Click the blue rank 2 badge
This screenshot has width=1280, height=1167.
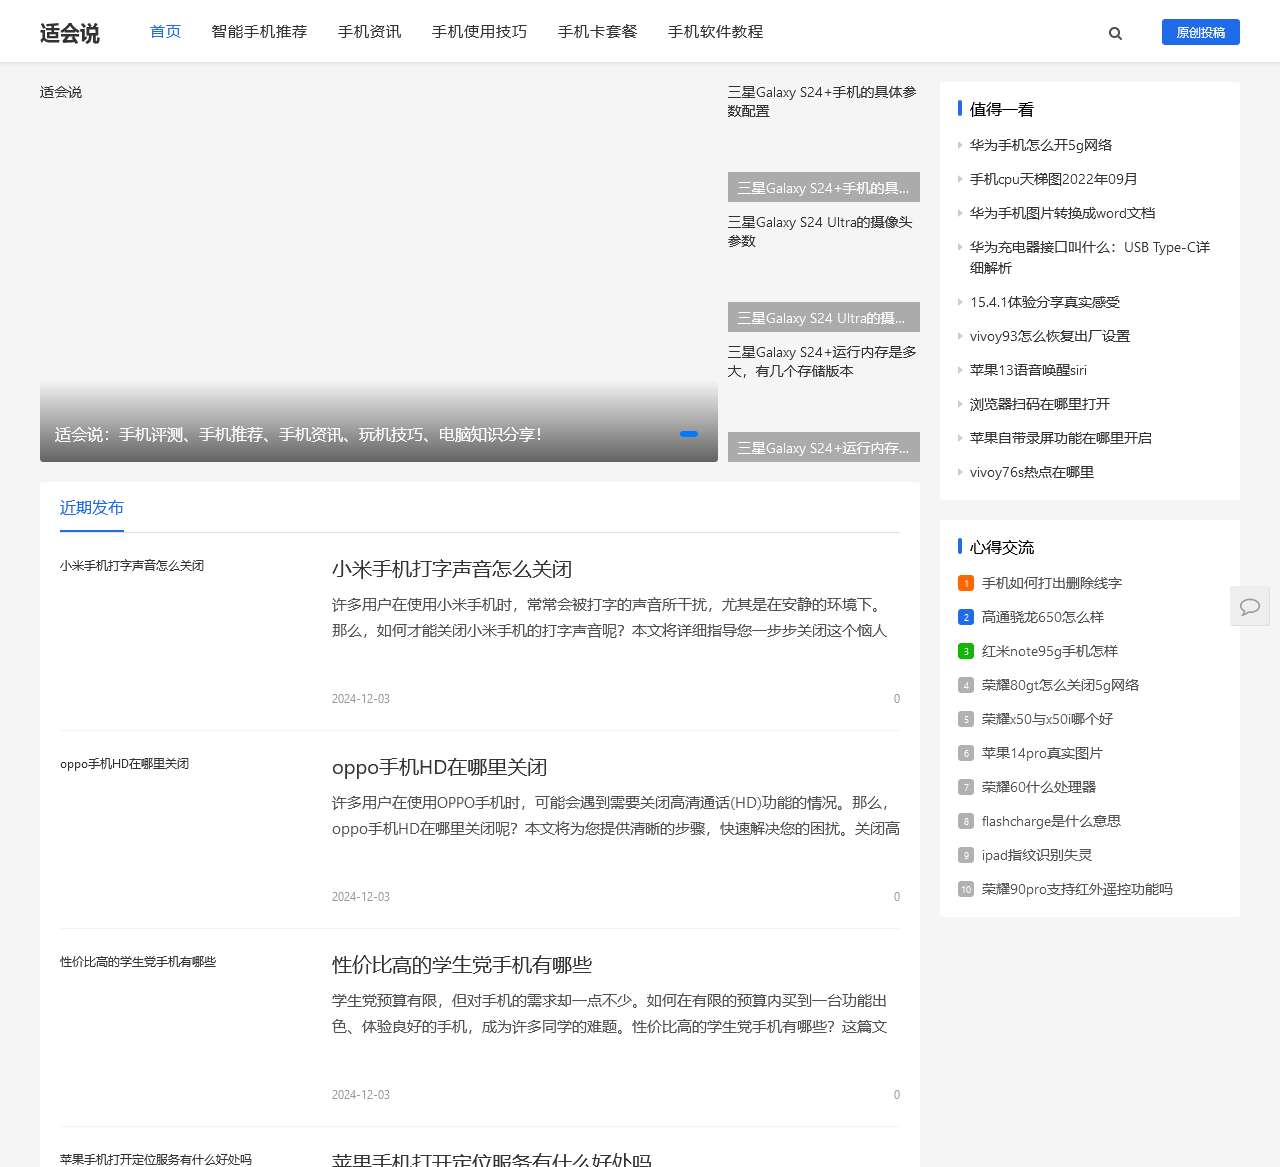pyautogui.click(x=965, y=617)
